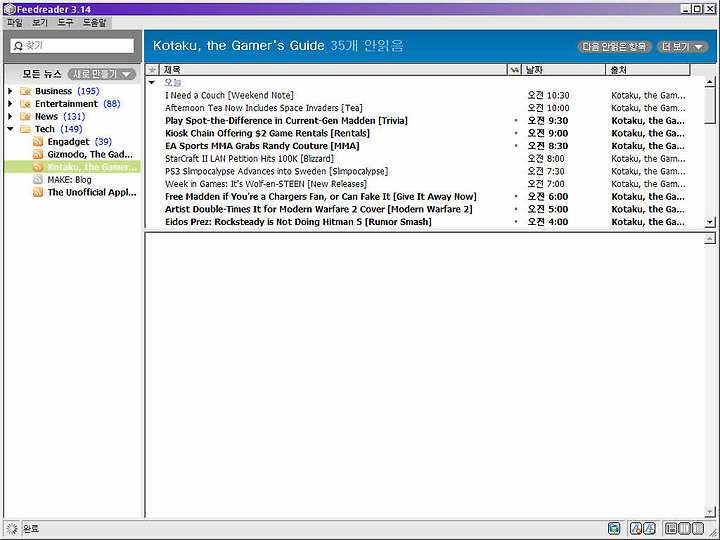Open the 더 보기 dropdown
Viewport: 720px width, 540px height.
(x=682, y=46)
